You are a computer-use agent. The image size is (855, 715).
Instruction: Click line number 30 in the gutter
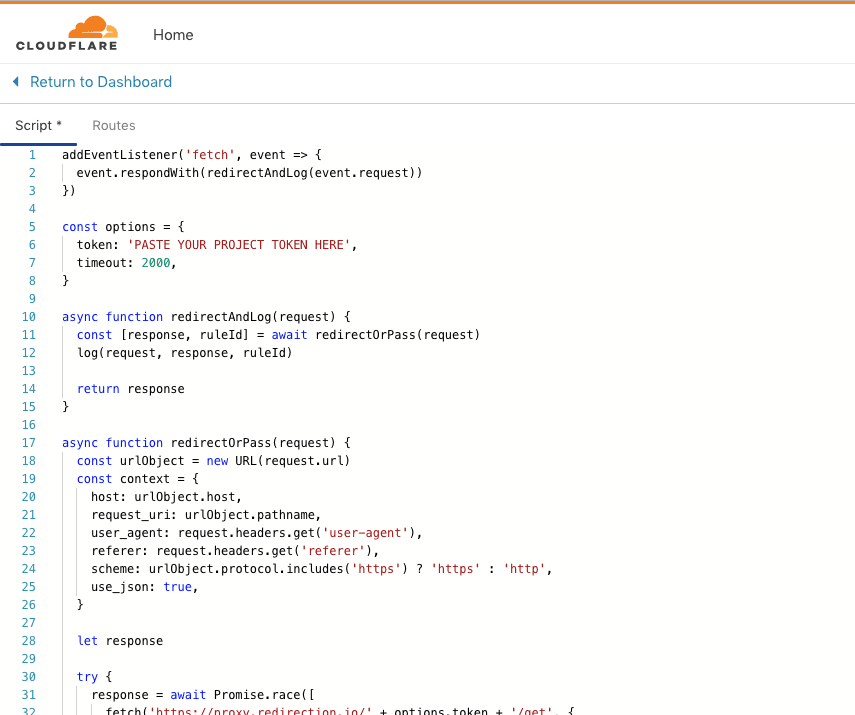tap(29, 677)
